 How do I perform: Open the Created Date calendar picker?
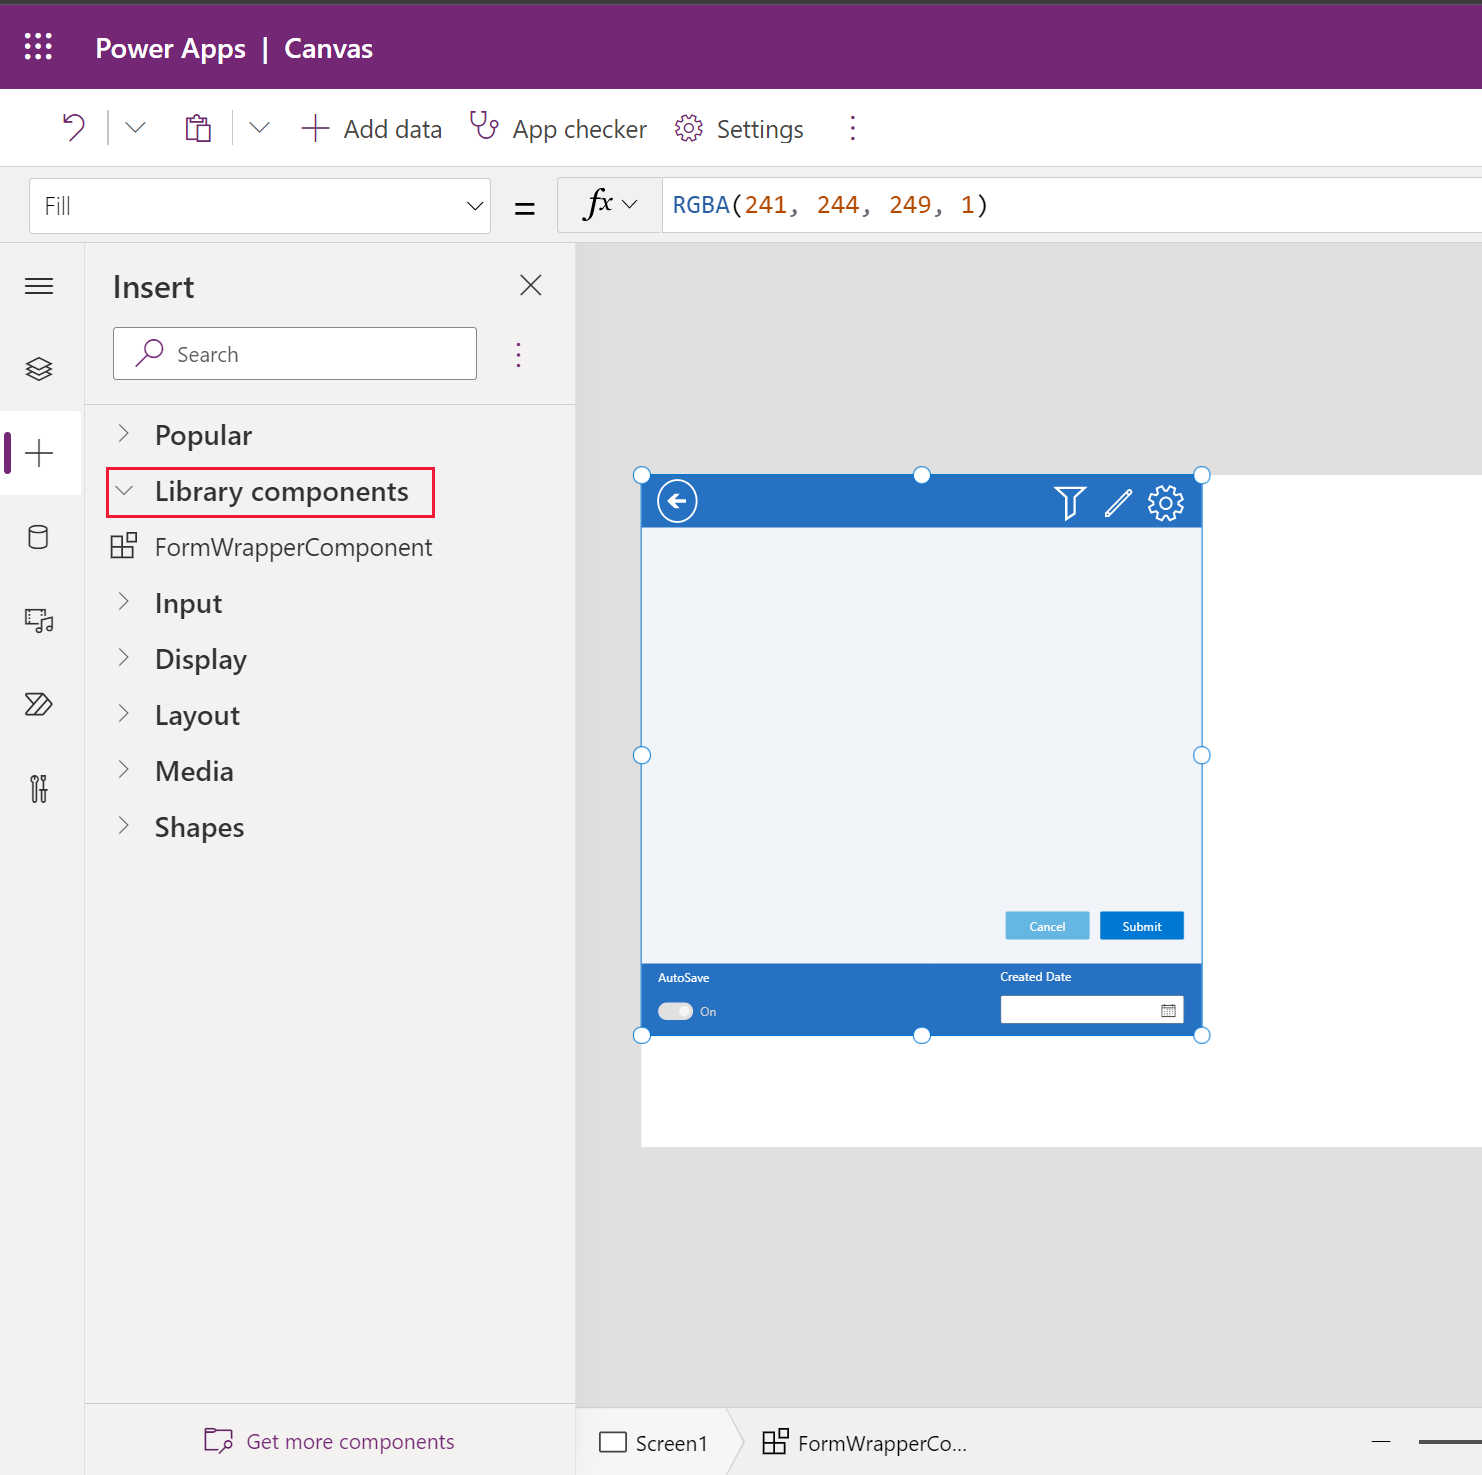[x=1168, y=1010]
